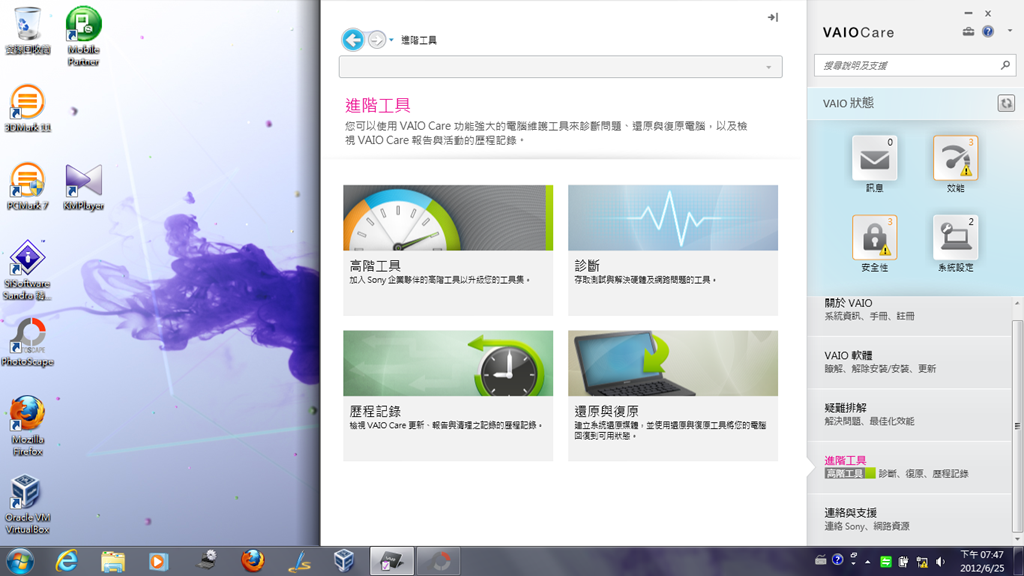
Task: Open the 診斷 heartbeat tile
Action: click(673, 250)
